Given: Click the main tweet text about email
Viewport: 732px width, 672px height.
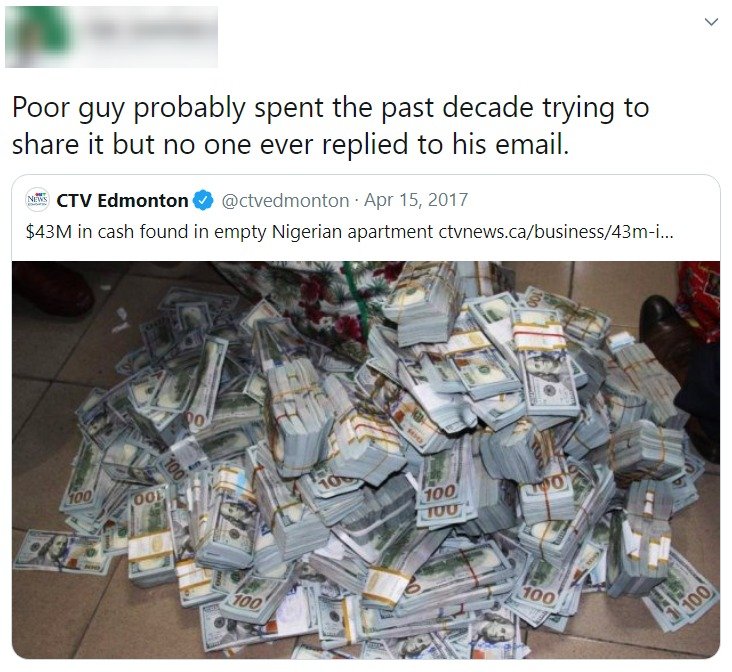Looking at the screenshot, I should tap(331, 126).
